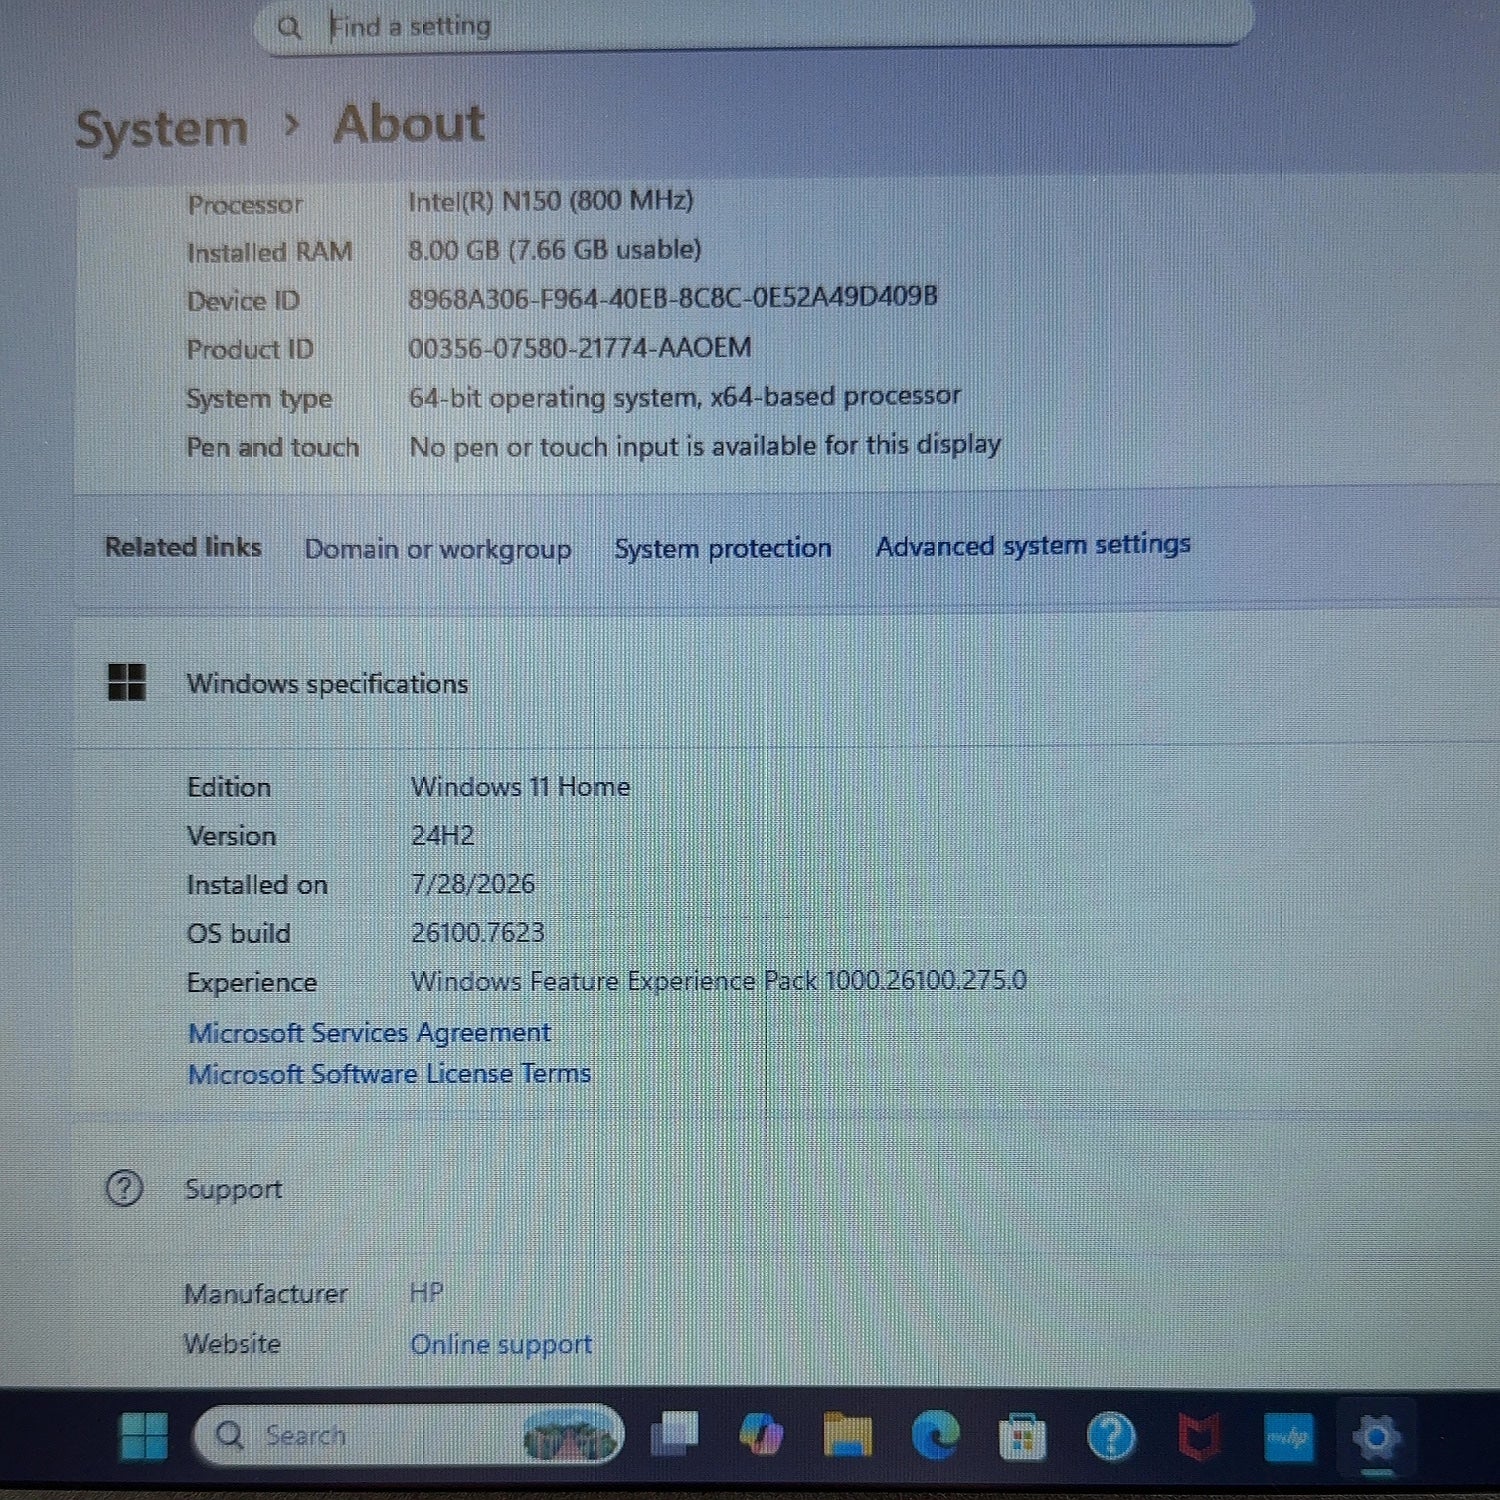Click the question-mark icon next to Support

(124, 1189)
